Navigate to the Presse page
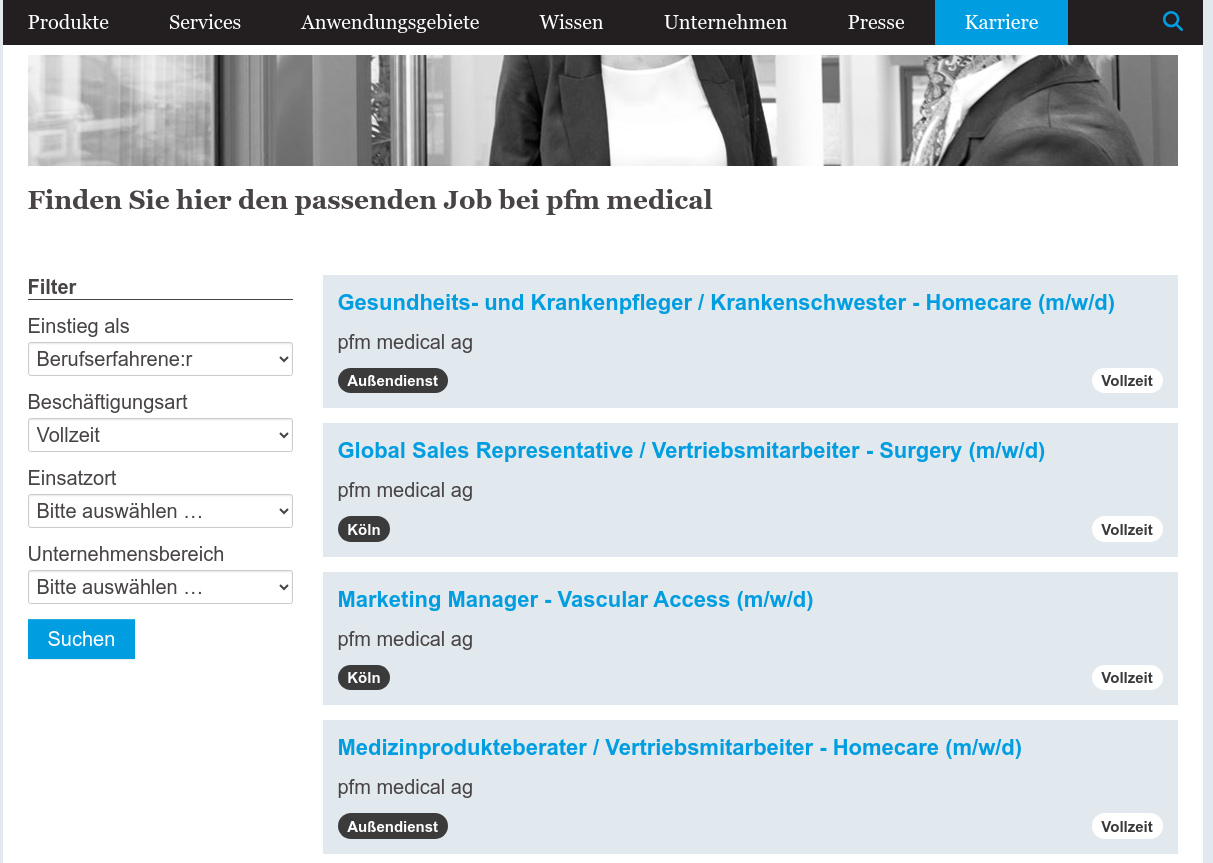 click(876, 22)
